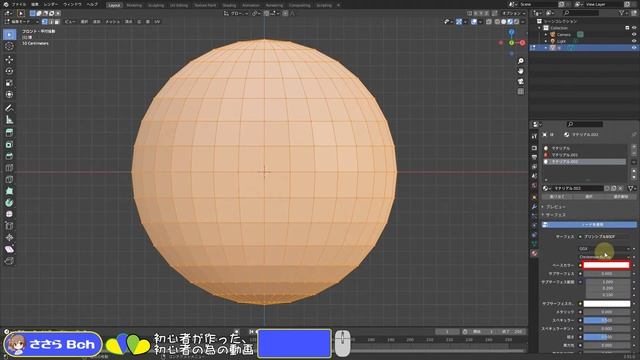
Task: Collapse the Surface panel
Action: pos(554,215)
